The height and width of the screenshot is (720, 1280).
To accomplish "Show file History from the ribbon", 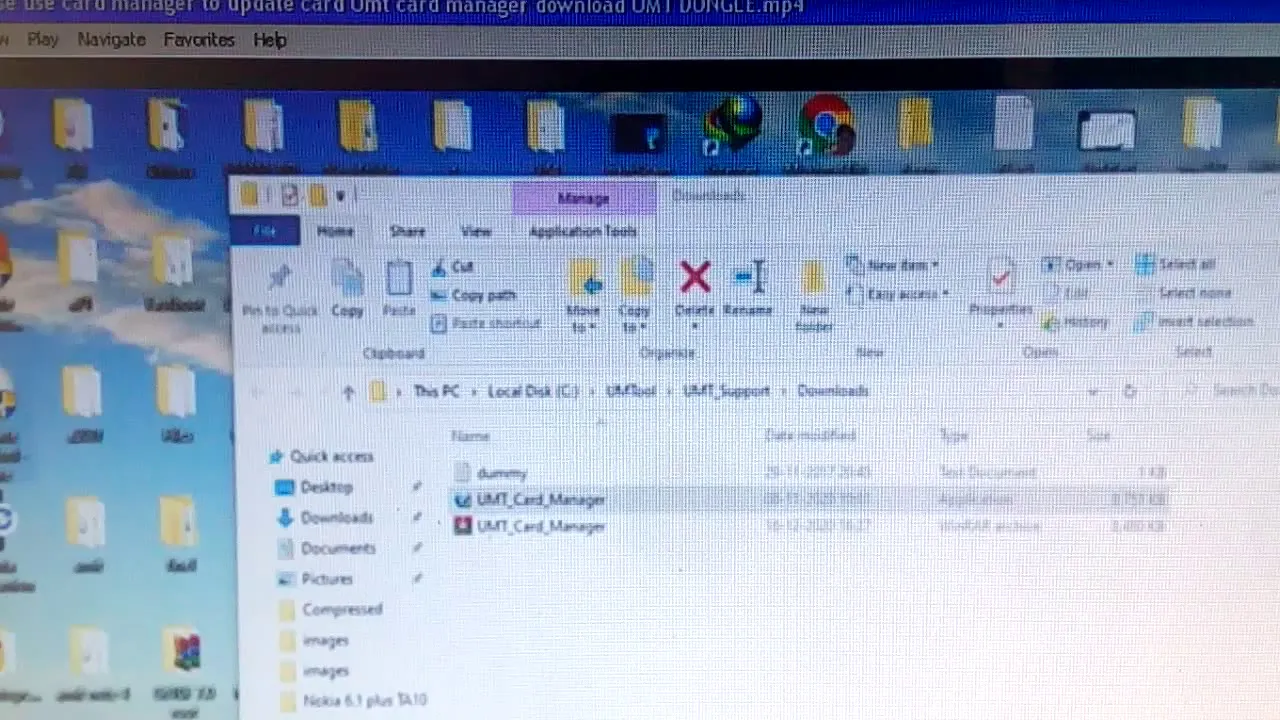I will point(1076,322).
